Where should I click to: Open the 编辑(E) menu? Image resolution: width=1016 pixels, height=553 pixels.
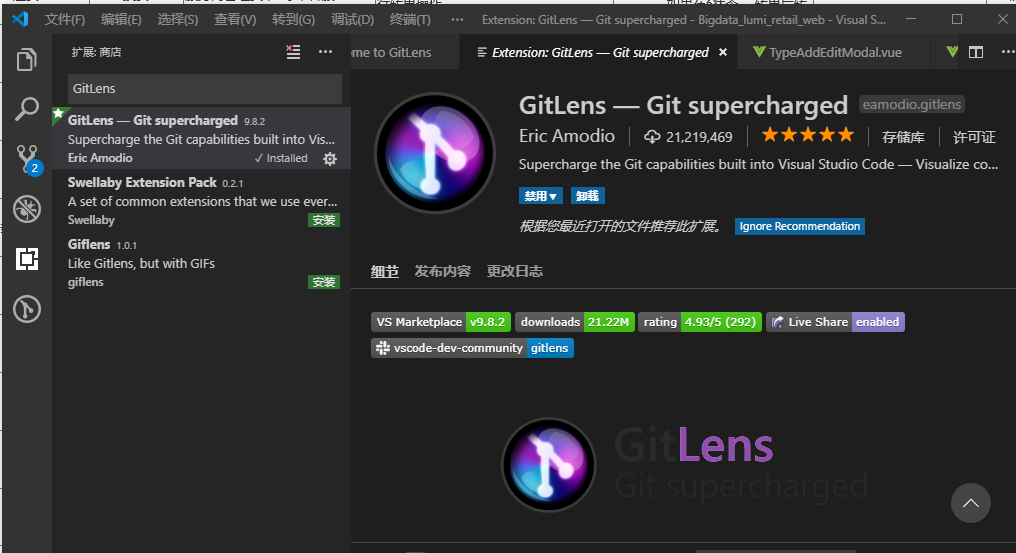pyautogui.click(x=121, y=19)
